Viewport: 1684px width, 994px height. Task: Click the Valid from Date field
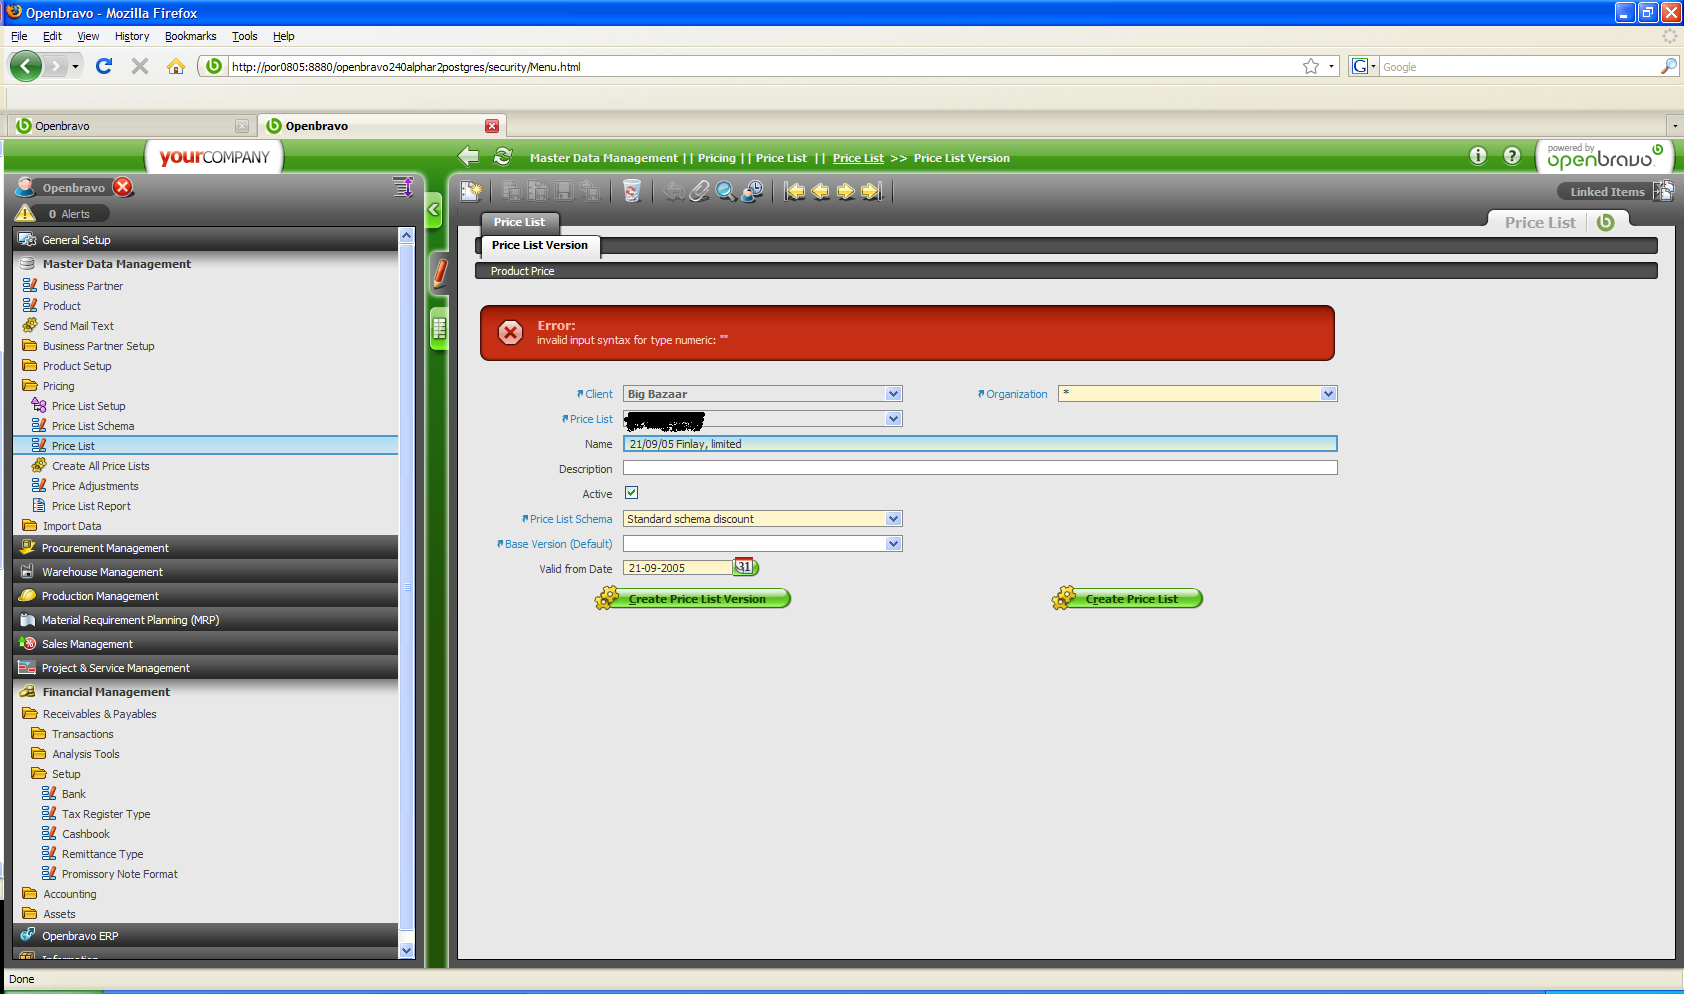click(678, 568)
